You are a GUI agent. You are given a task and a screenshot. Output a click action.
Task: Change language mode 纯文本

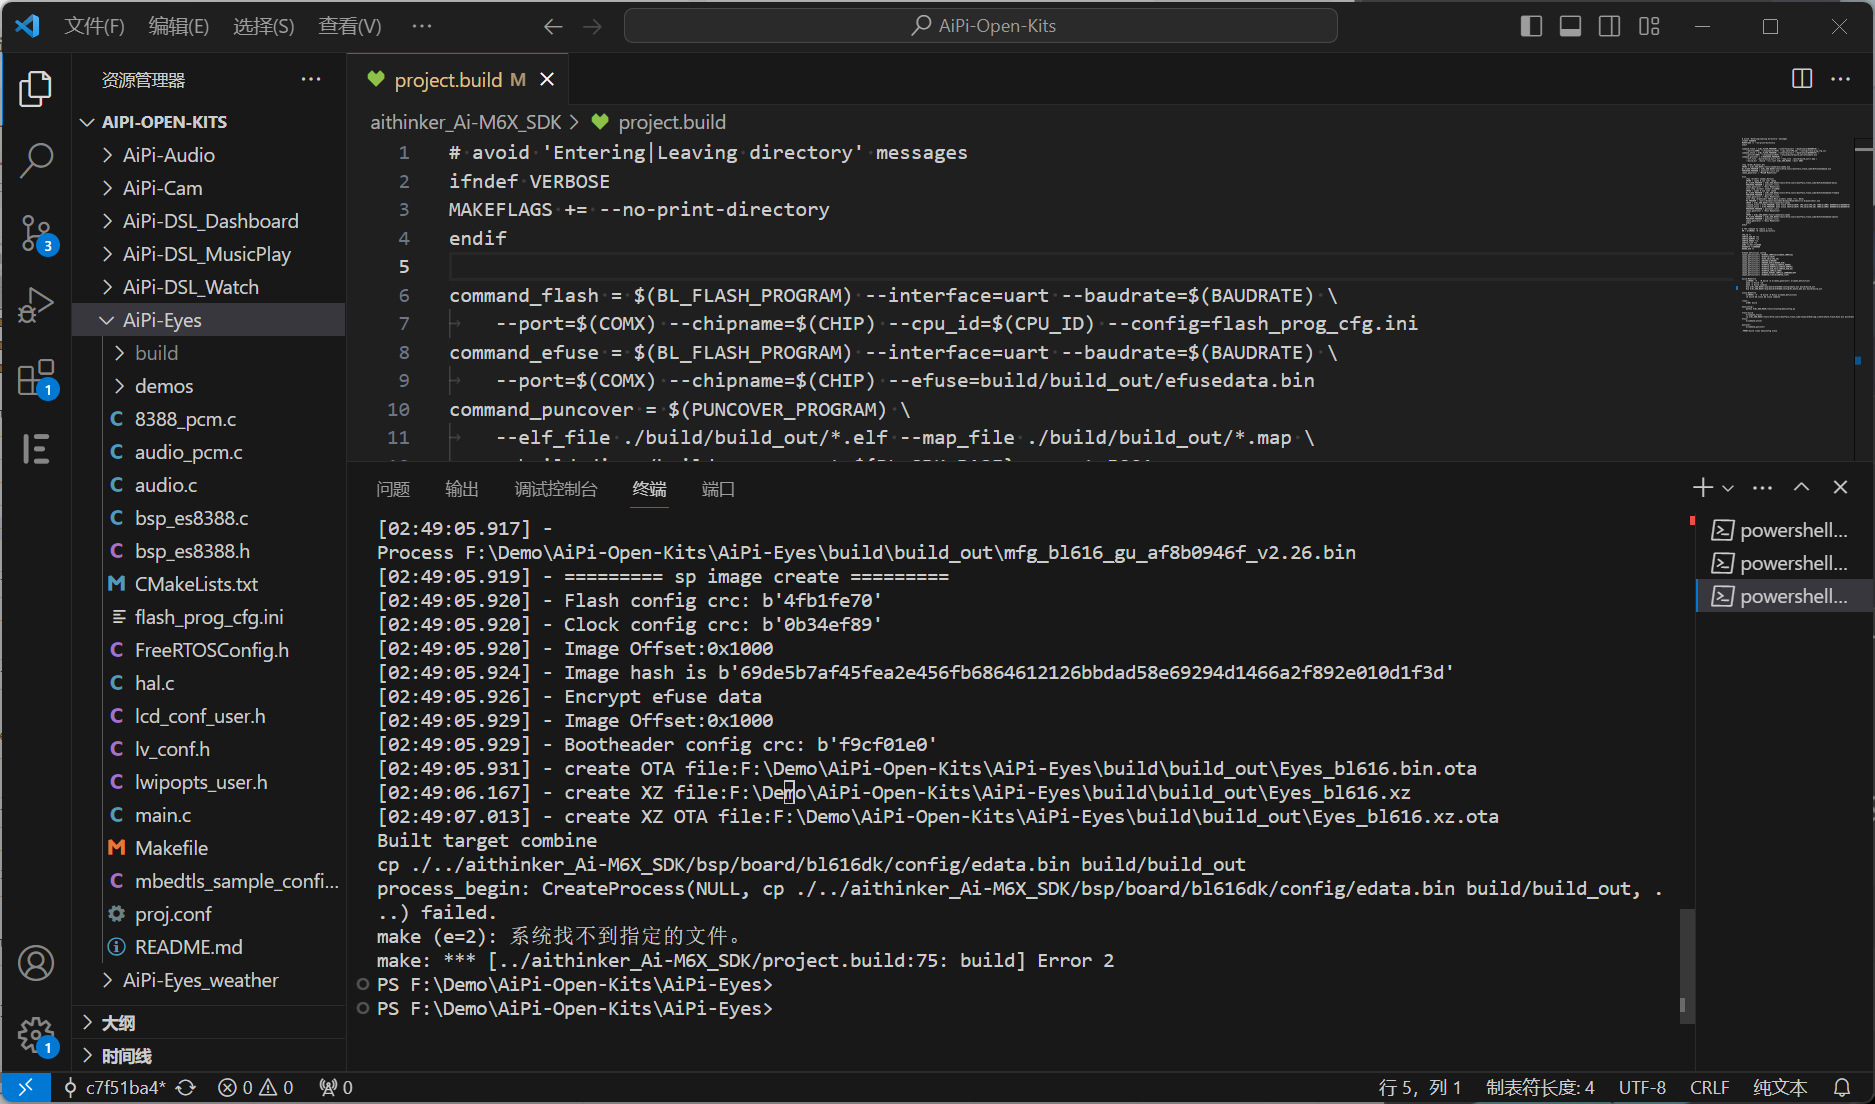1780,1087
